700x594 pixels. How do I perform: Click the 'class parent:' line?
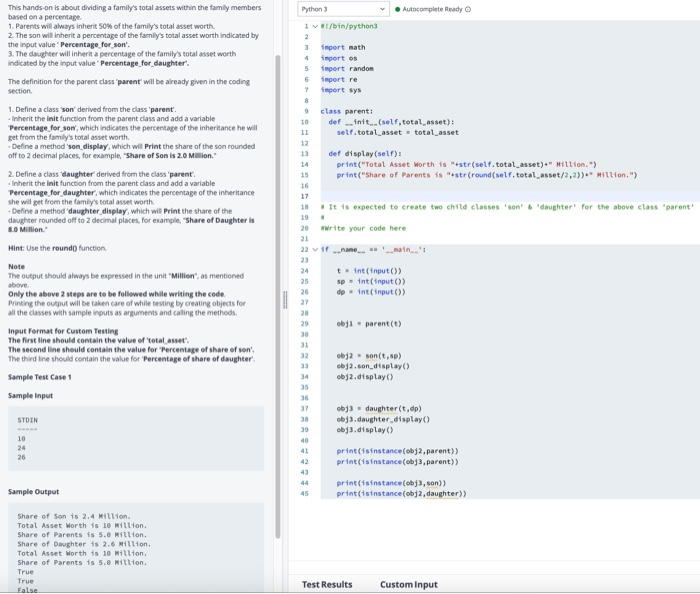pyautogui.click(x=346, y=112)
